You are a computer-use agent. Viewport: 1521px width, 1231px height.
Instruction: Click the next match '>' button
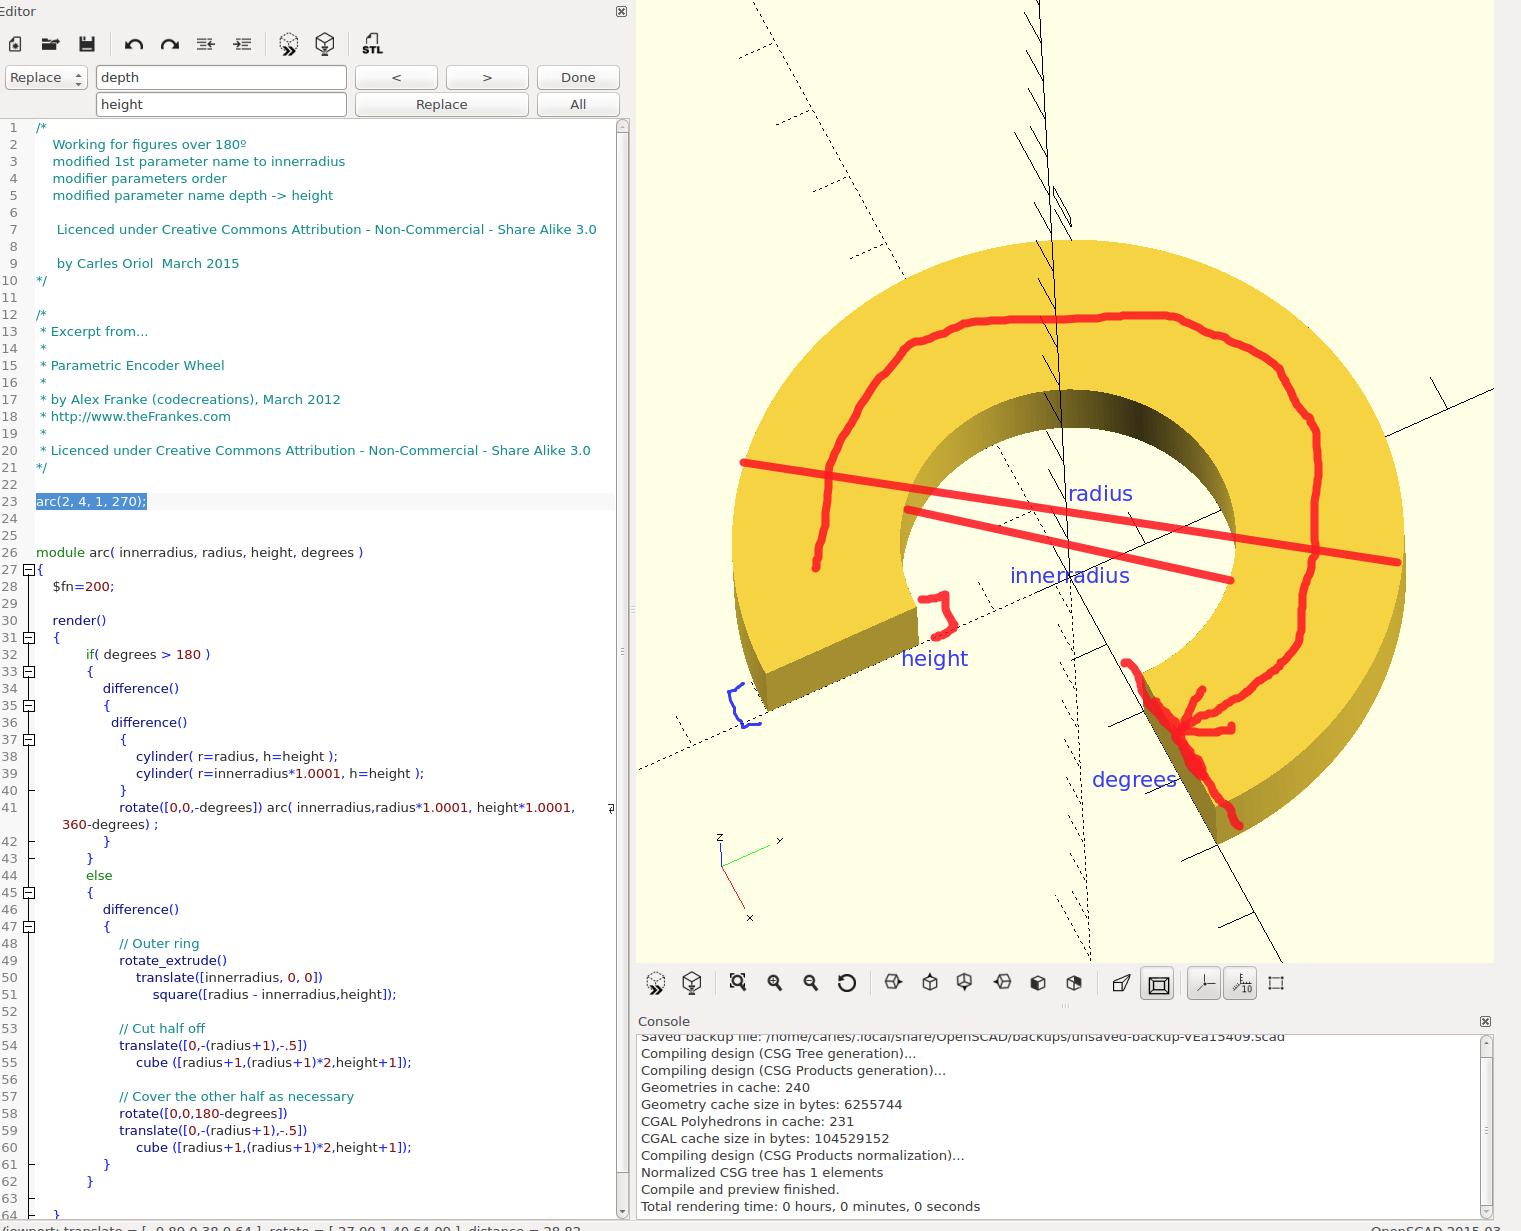pyautogui.click(x=487, y=78)
